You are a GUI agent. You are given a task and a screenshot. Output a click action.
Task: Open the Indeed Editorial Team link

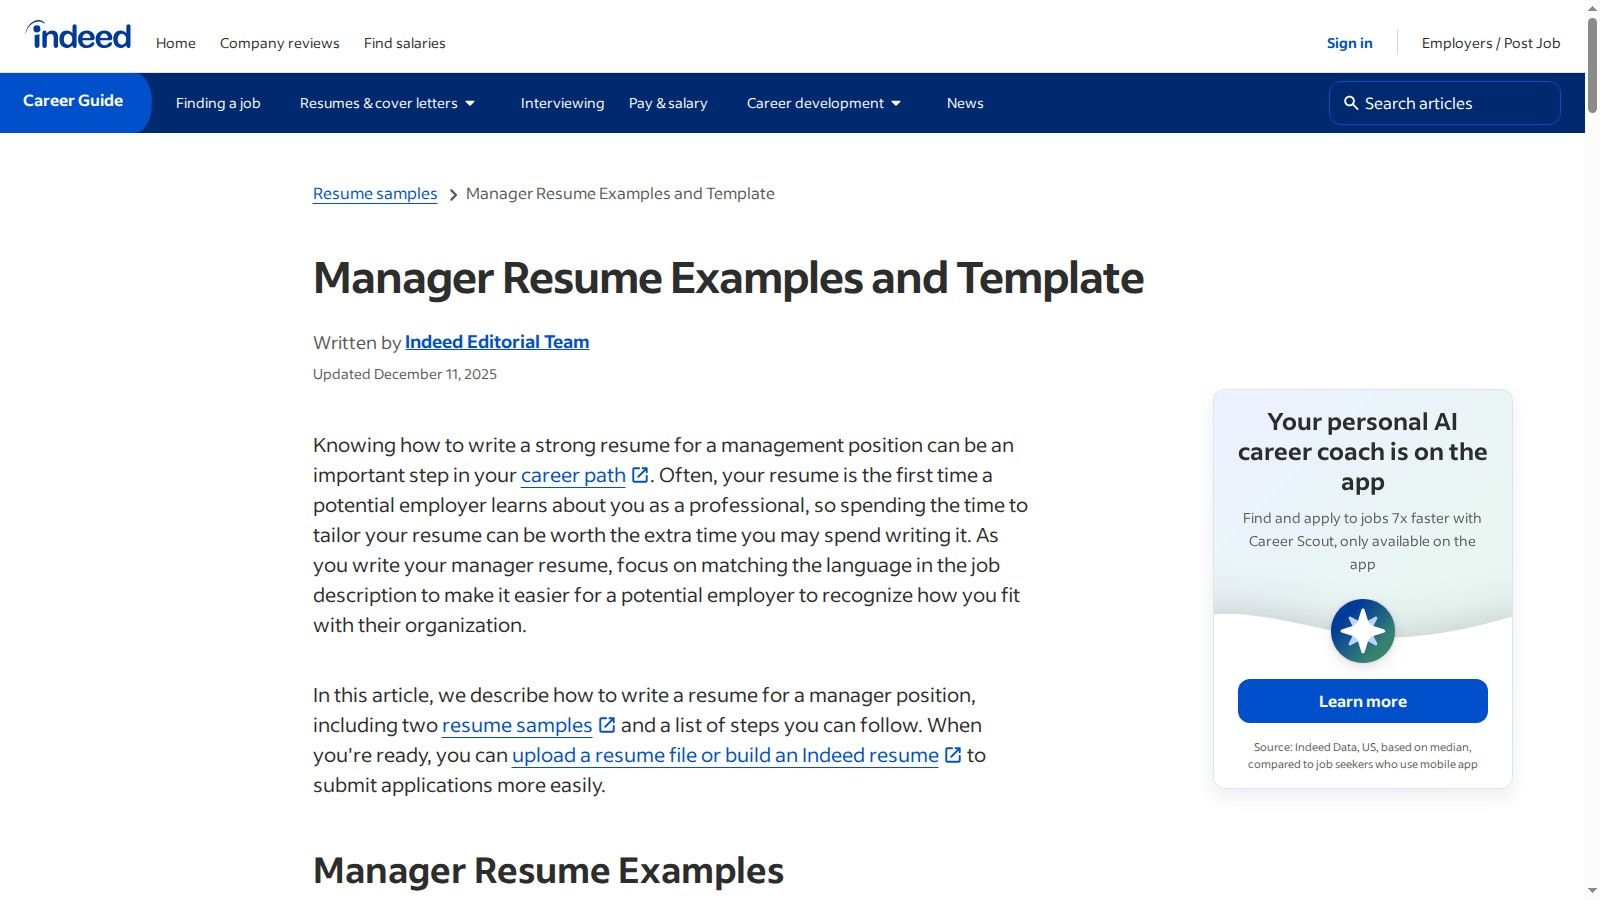coord(496,342)
